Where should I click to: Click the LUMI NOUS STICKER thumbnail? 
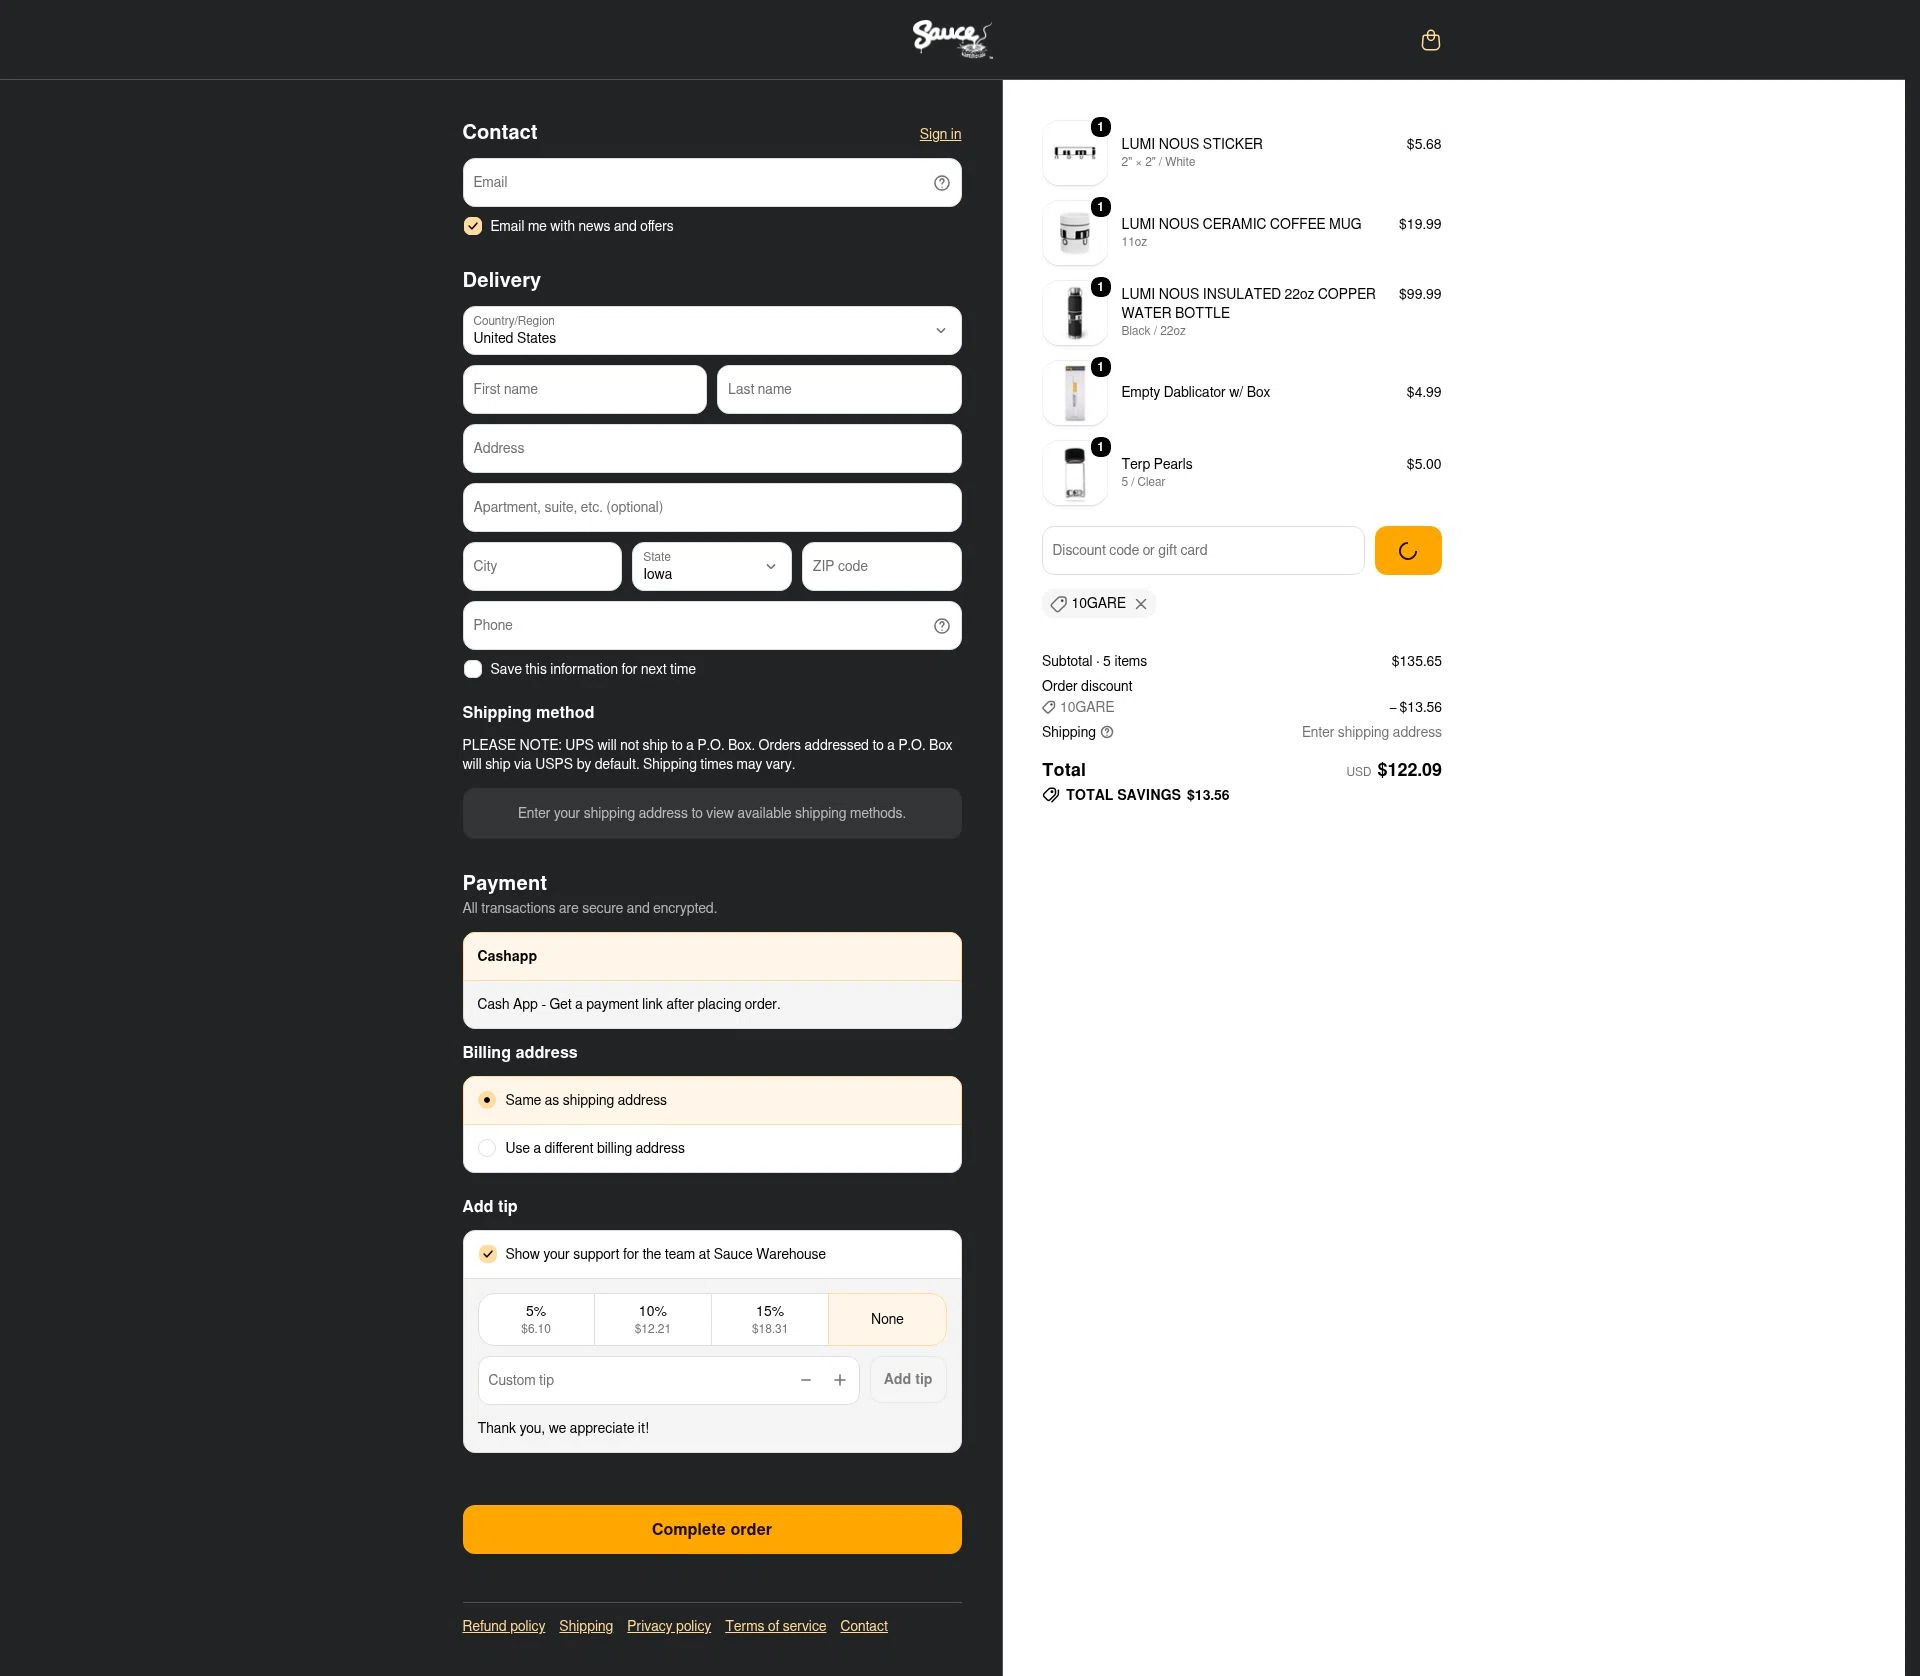pyautogui.click(x=1075, y=153)
